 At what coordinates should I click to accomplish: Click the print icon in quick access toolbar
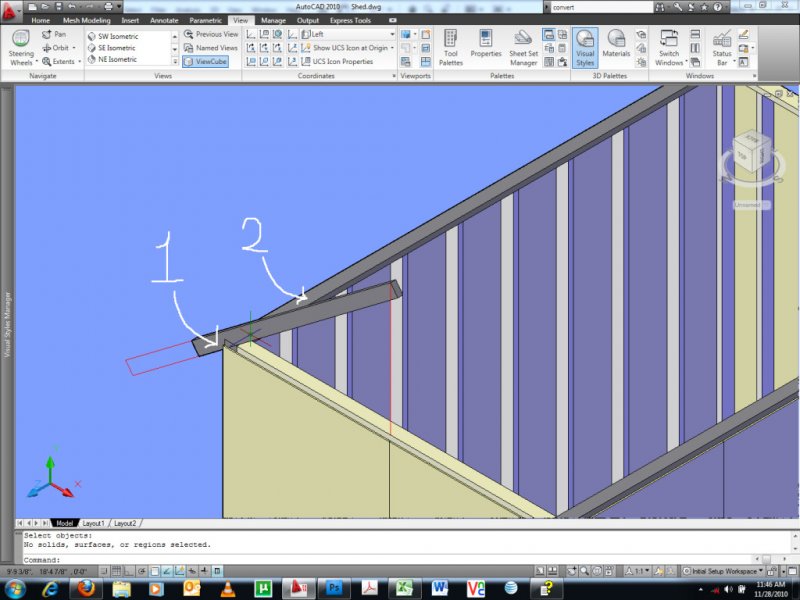point(108,7)
